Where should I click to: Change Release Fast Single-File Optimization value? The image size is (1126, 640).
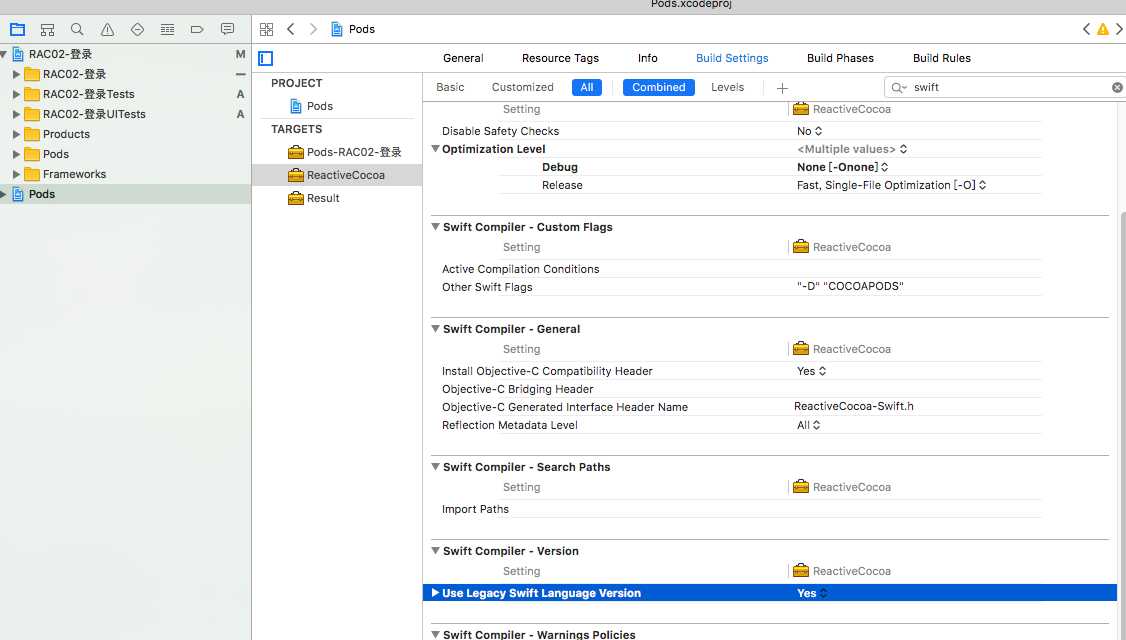[x=891, y=185]
